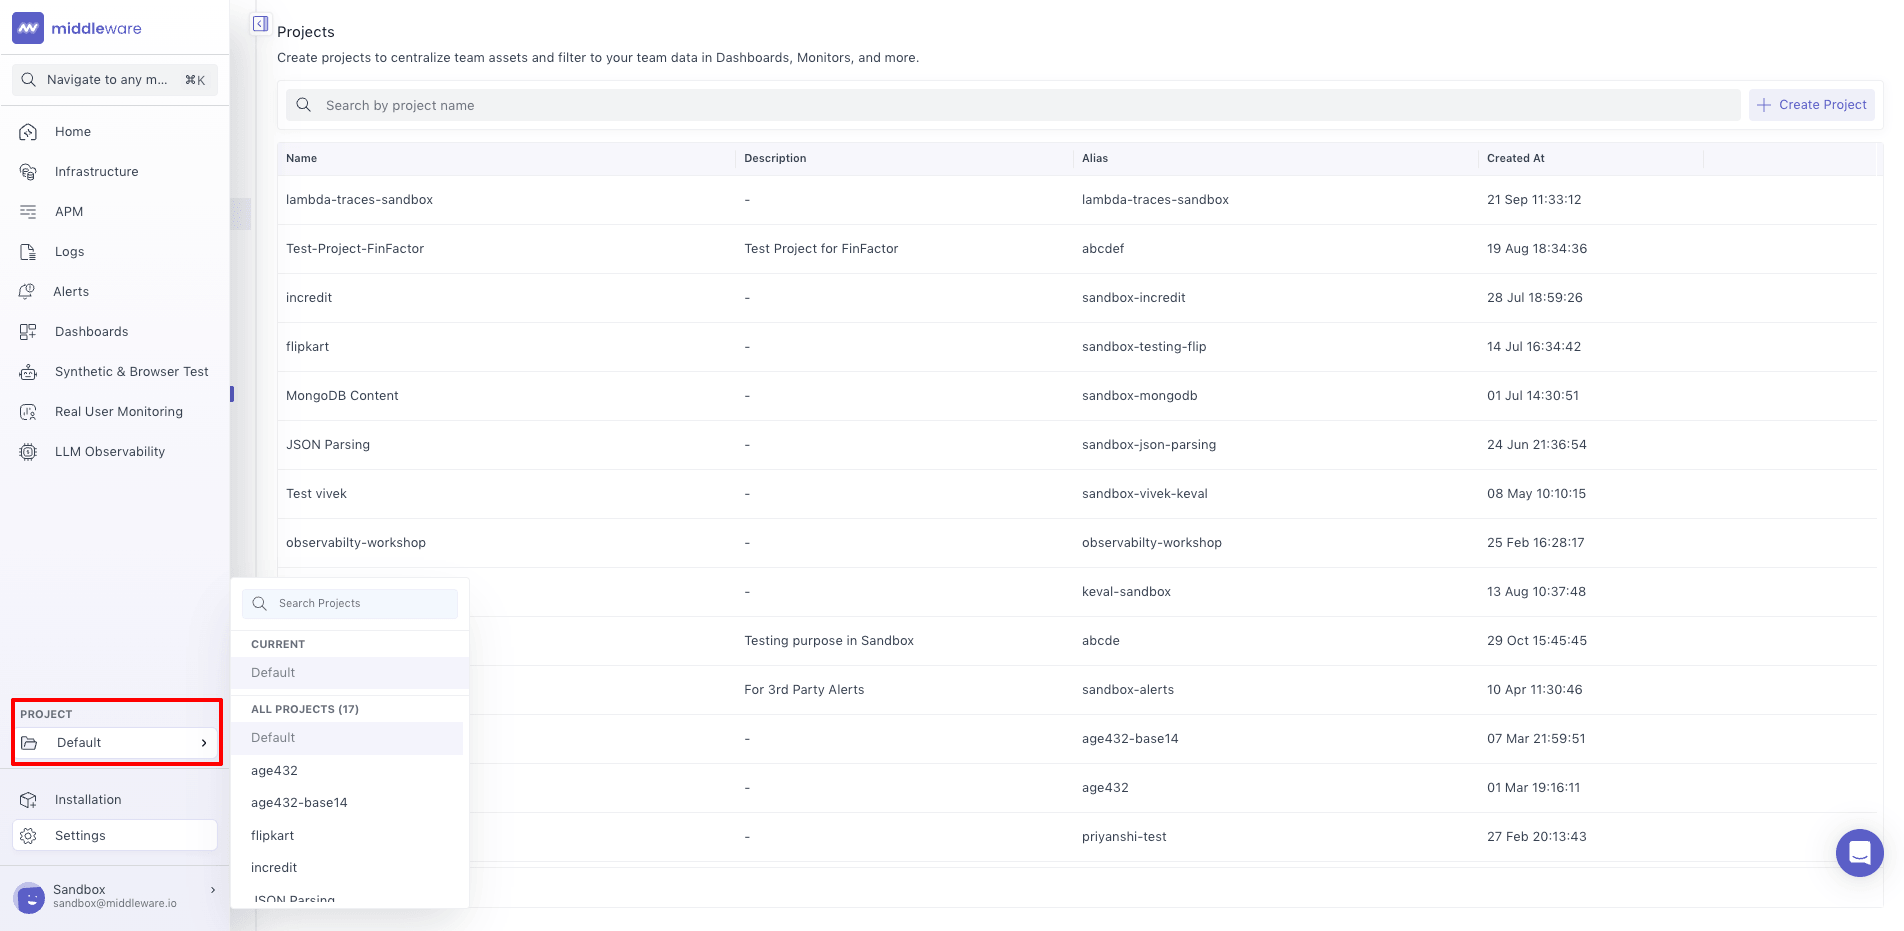Open the chat support bubble
1904x931 pixels.
click(1860, 853)
